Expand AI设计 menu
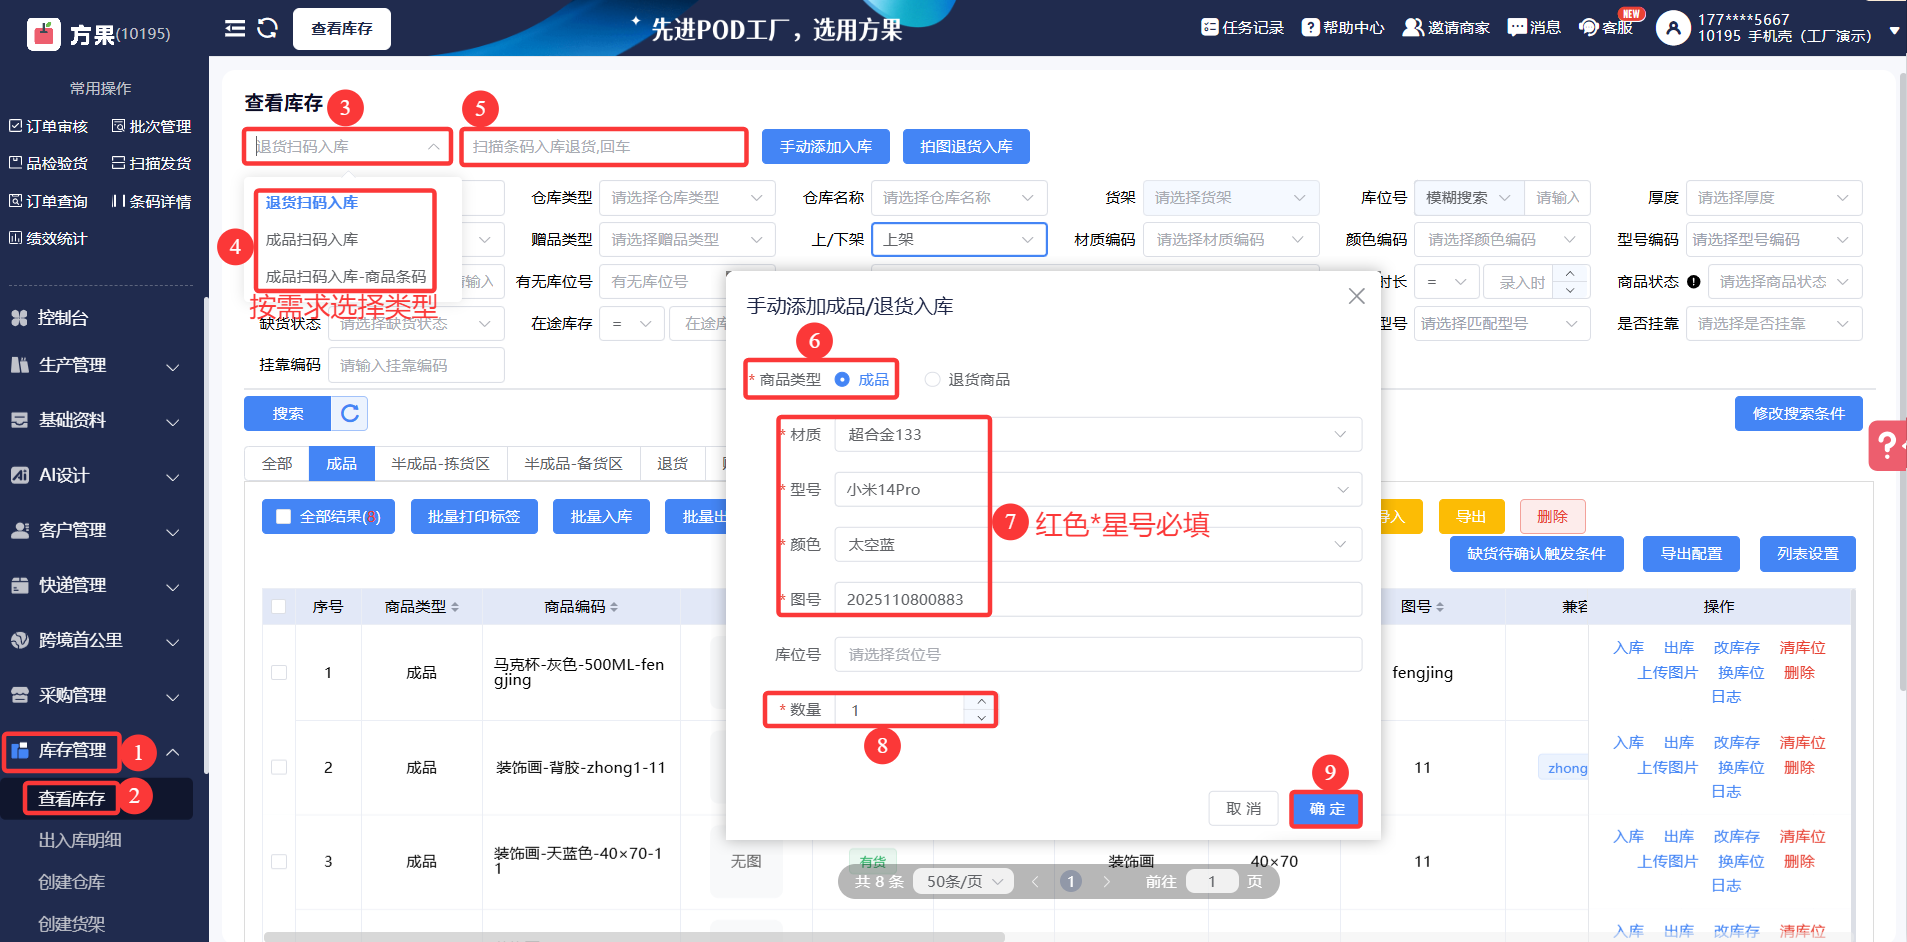This screenshot has height=942, width=1907. [x=95, y=475]
